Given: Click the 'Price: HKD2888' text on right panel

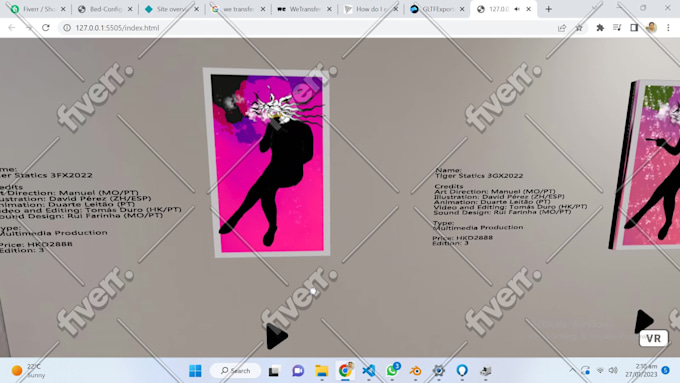Looking at the screenshot, I should (x=462, y=238).
